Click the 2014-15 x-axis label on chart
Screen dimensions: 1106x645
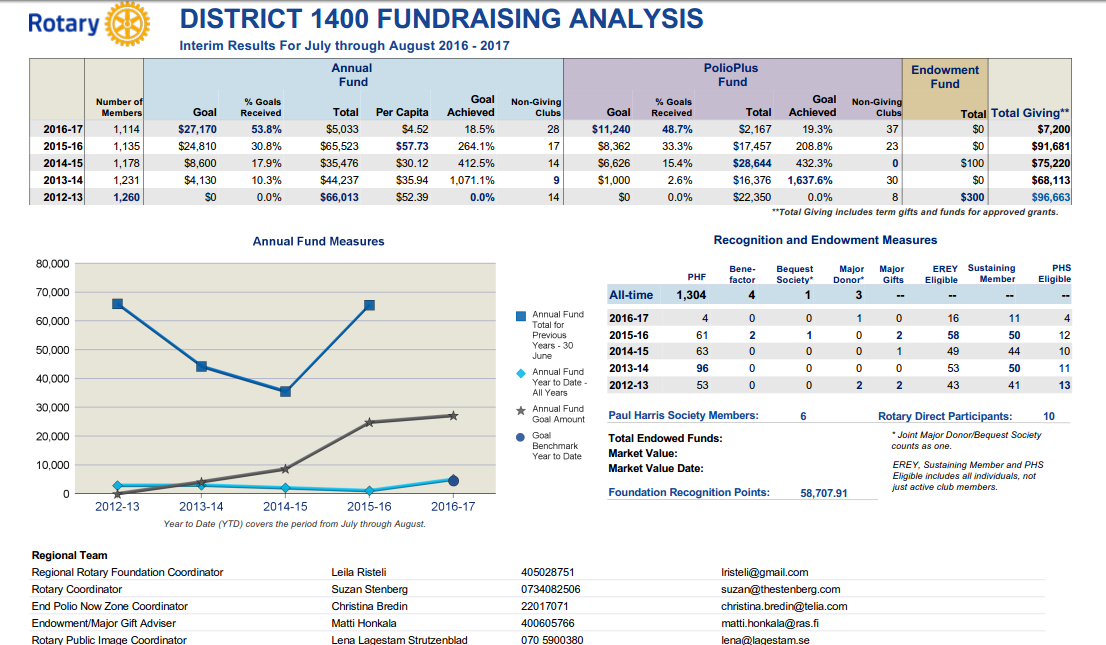tap(286, 507)
